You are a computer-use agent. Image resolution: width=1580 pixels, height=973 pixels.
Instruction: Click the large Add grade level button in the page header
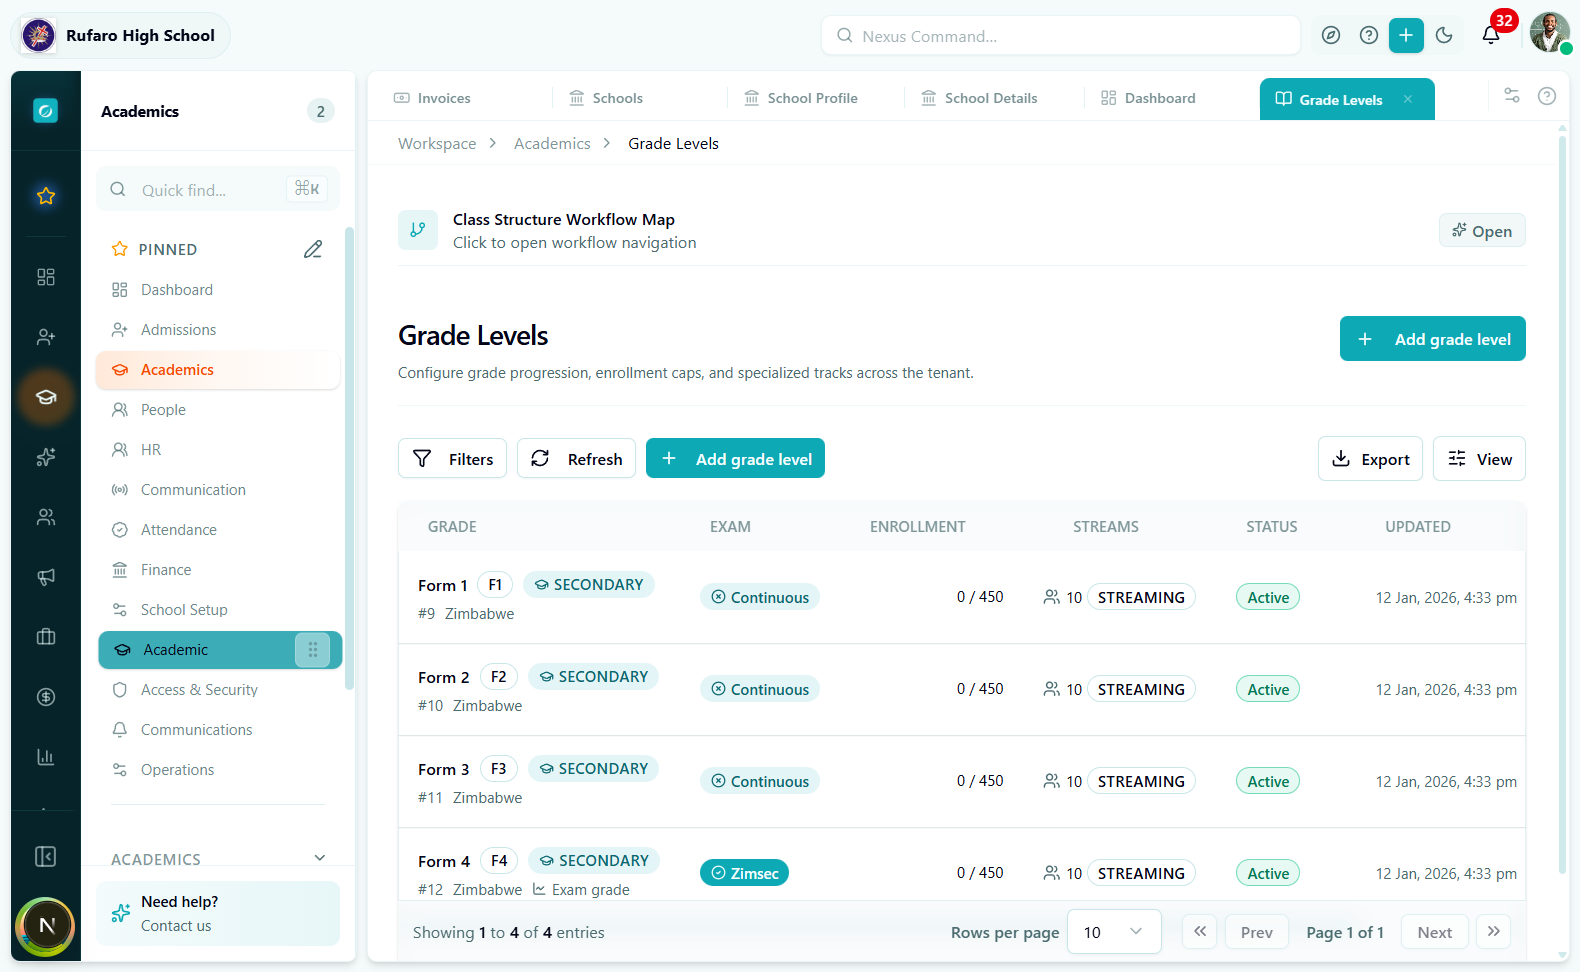[1432, 339]
